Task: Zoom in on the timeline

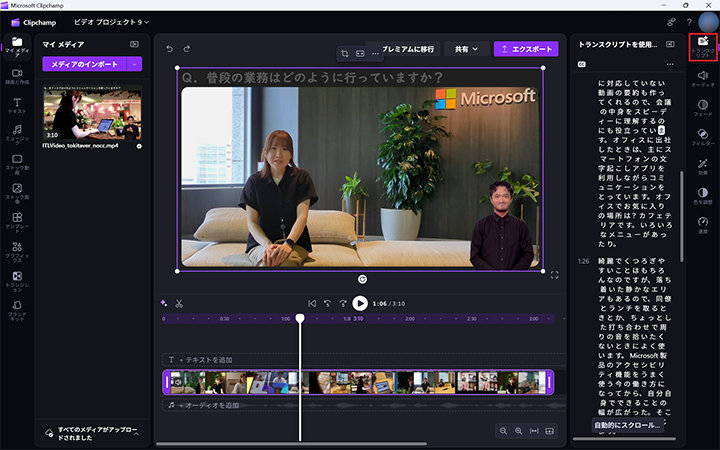Action: pyautogui.click(x=519, y=431)
